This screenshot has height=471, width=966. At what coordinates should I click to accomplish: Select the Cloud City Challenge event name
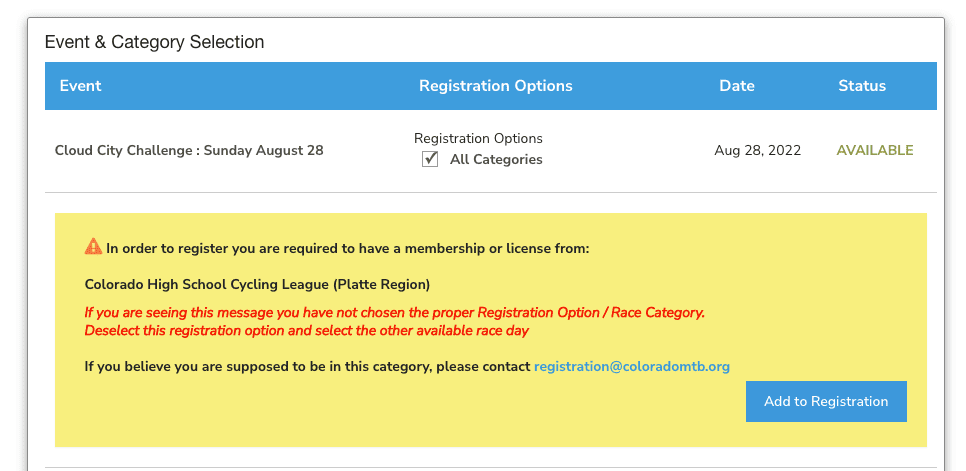pos(189,150)
